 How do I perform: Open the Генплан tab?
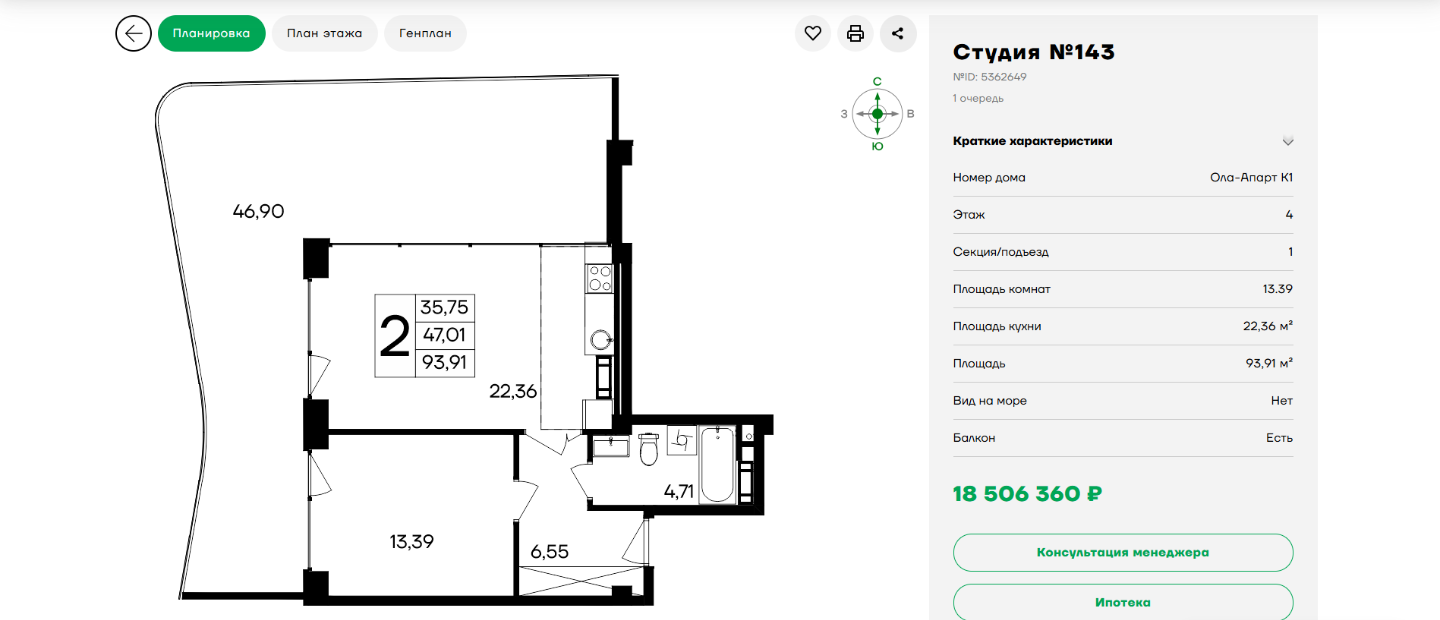[x=425, y=33]
